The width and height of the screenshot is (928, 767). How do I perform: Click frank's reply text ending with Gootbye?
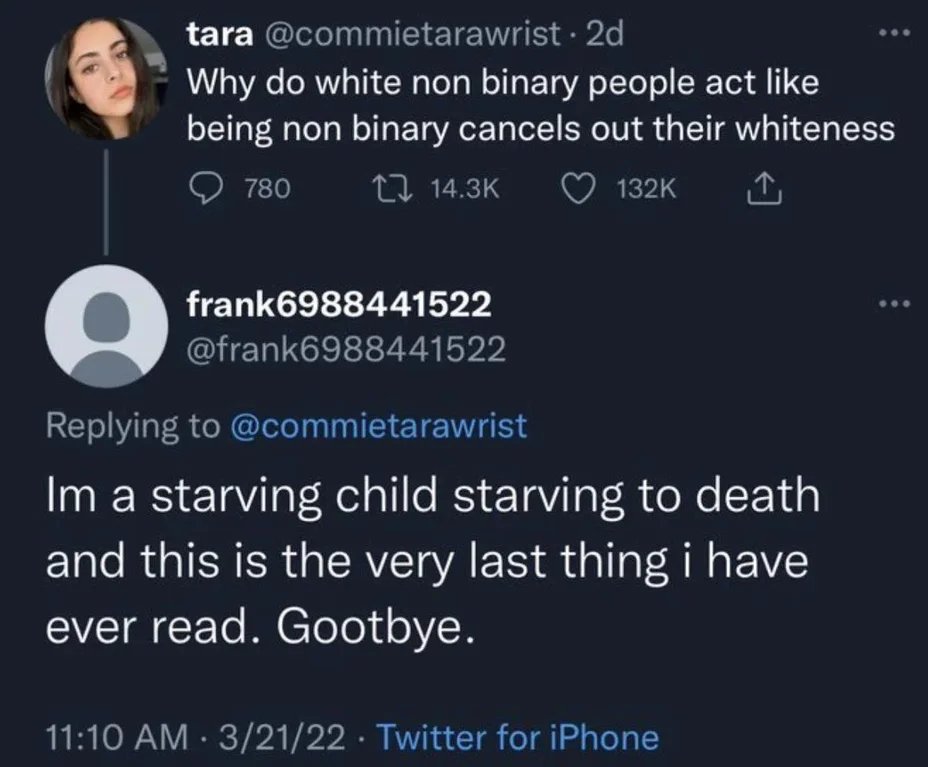point(433,561)
